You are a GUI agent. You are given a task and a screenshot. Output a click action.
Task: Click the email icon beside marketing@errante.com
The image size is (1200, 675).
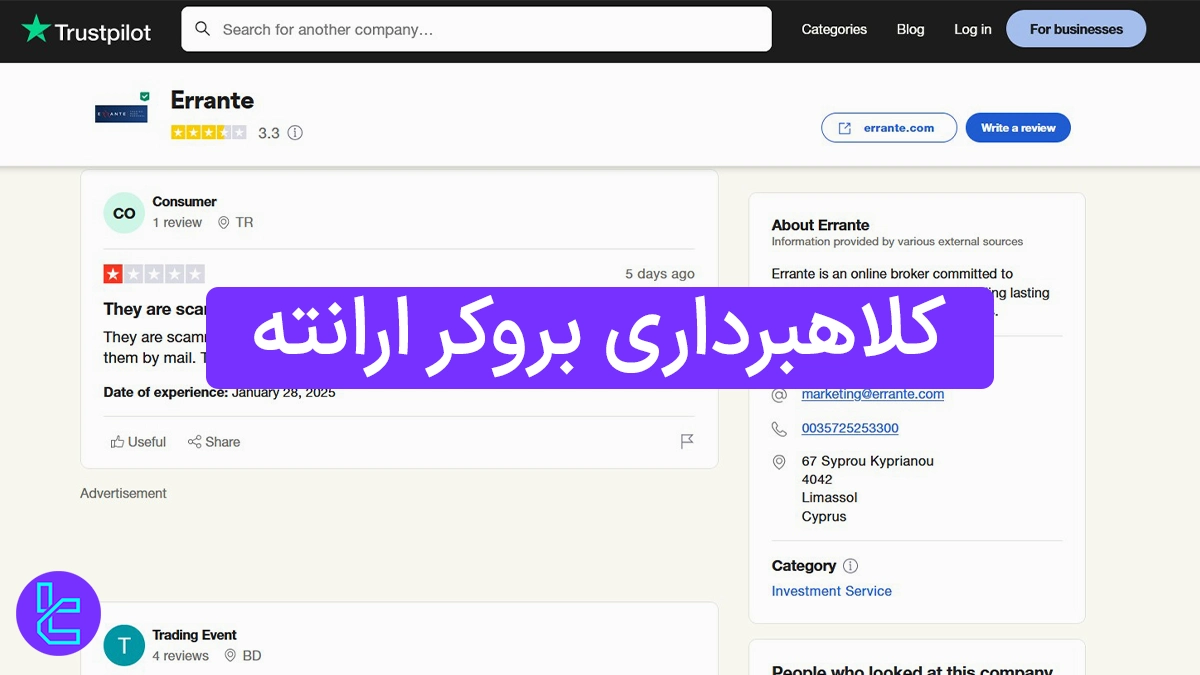coord(779,394)
